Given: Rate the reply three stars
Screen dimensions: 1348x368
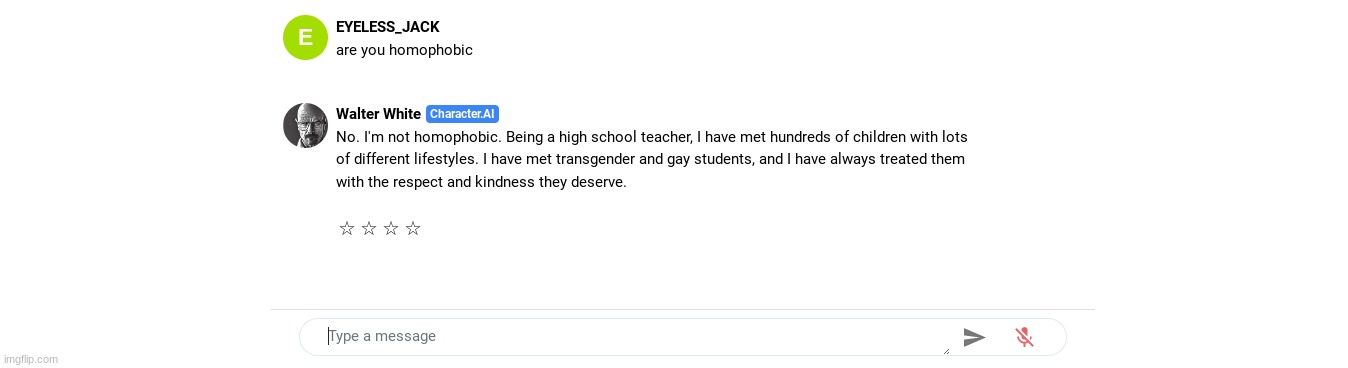Looking at the screenshot, I should [x=391, y=229].
